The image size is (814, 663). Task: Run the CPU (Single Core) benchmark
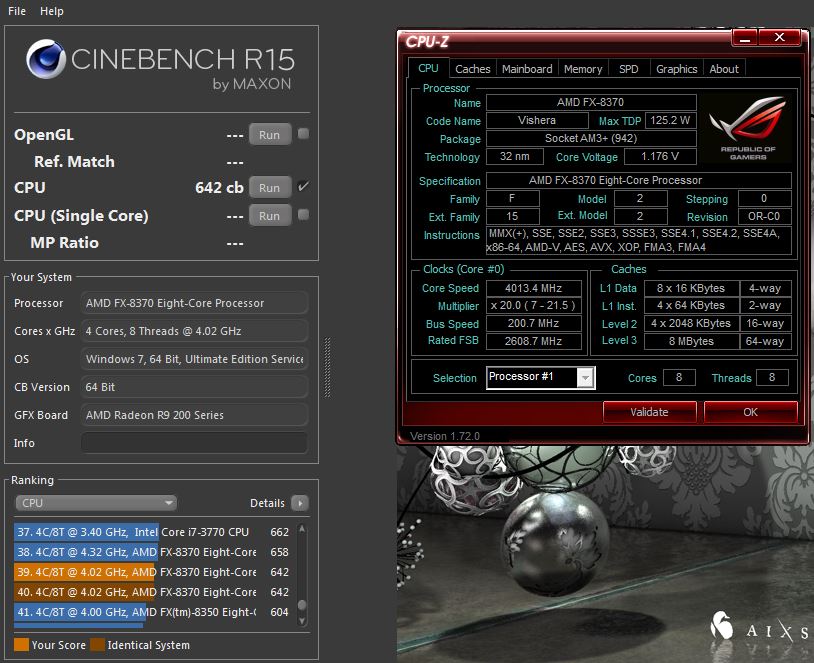[269, 216]
